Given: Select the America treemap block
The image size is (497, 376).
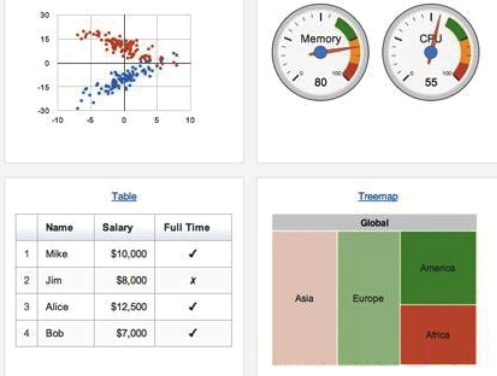Looking at the screenshot, I should pyautogui.click(x=438, y=268).
